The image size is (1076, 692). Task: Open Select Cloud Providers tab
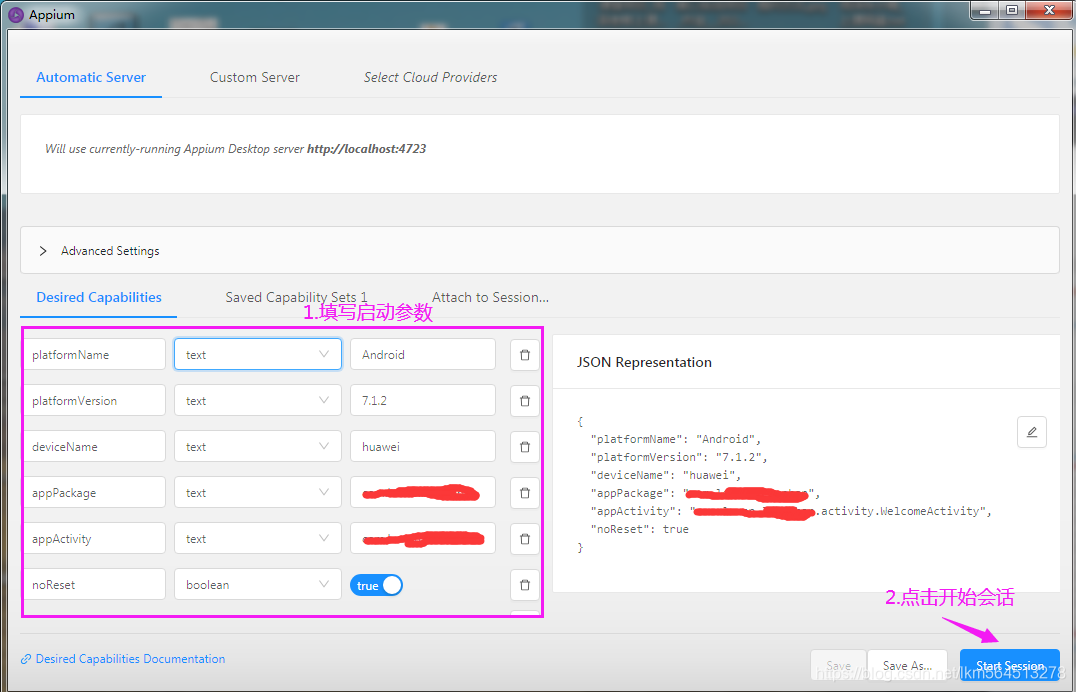click(x=430, y=78)
